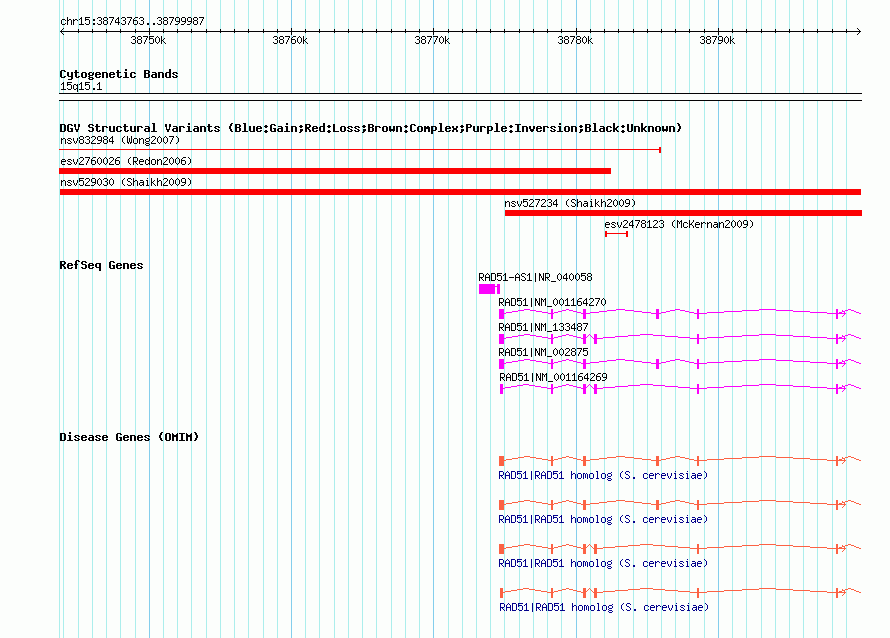The height and width of the screenshot is (638, 890).
Task: Click the 38750k ruler tick label
Action: coord(148,40)
